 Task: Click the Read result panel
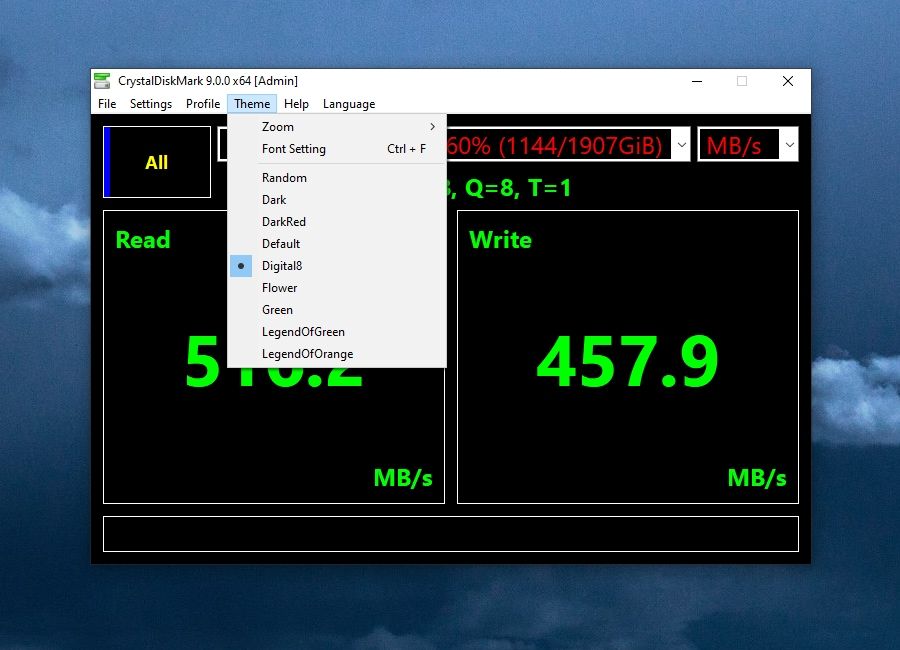(x=274, y=357)
